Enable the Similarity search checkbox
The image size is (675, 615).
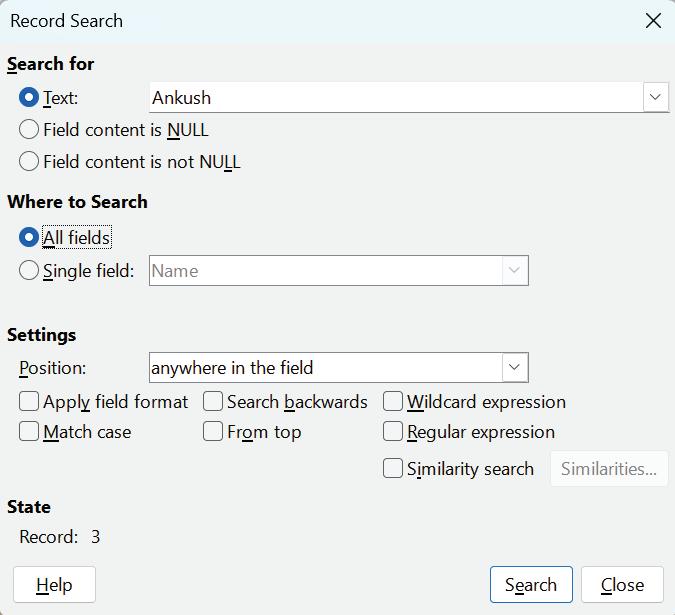(393, 468)
